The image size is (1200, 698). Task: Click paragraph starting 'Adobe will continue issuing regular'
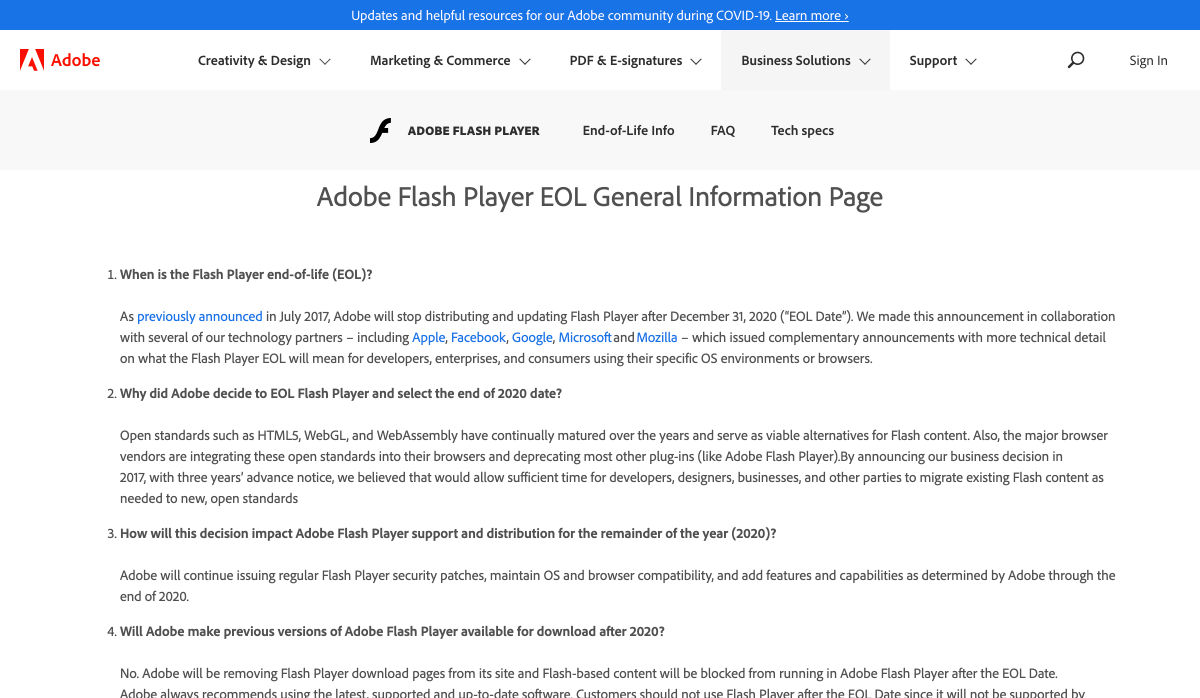pos(617,586)
